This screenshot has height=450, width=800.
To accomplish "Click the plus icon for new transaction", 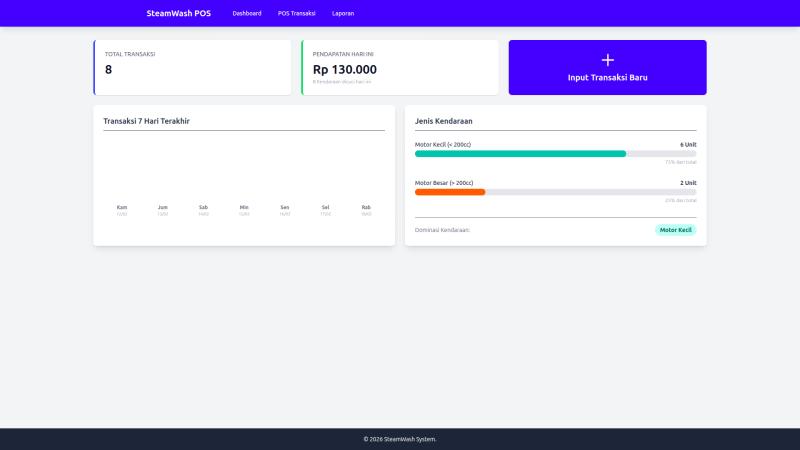I will point(607,60).
